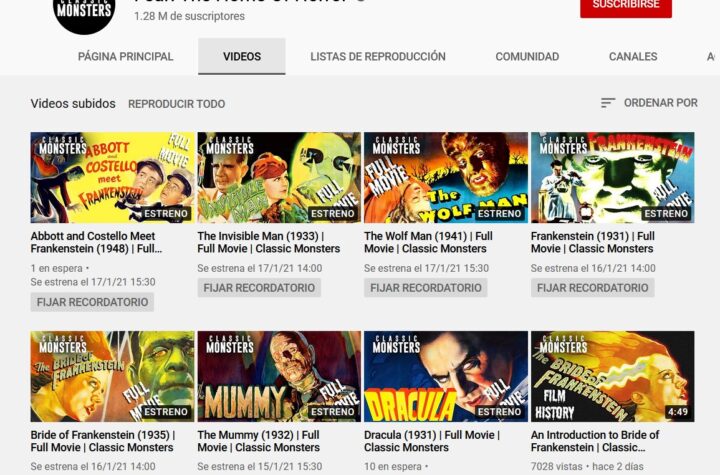Image resolution: width=720 pixels, height=475 pixels.
Task: Click 'Se estrena el 16/1/21 14:00' under Frankenstein (1931)
Action: point(593,268)
